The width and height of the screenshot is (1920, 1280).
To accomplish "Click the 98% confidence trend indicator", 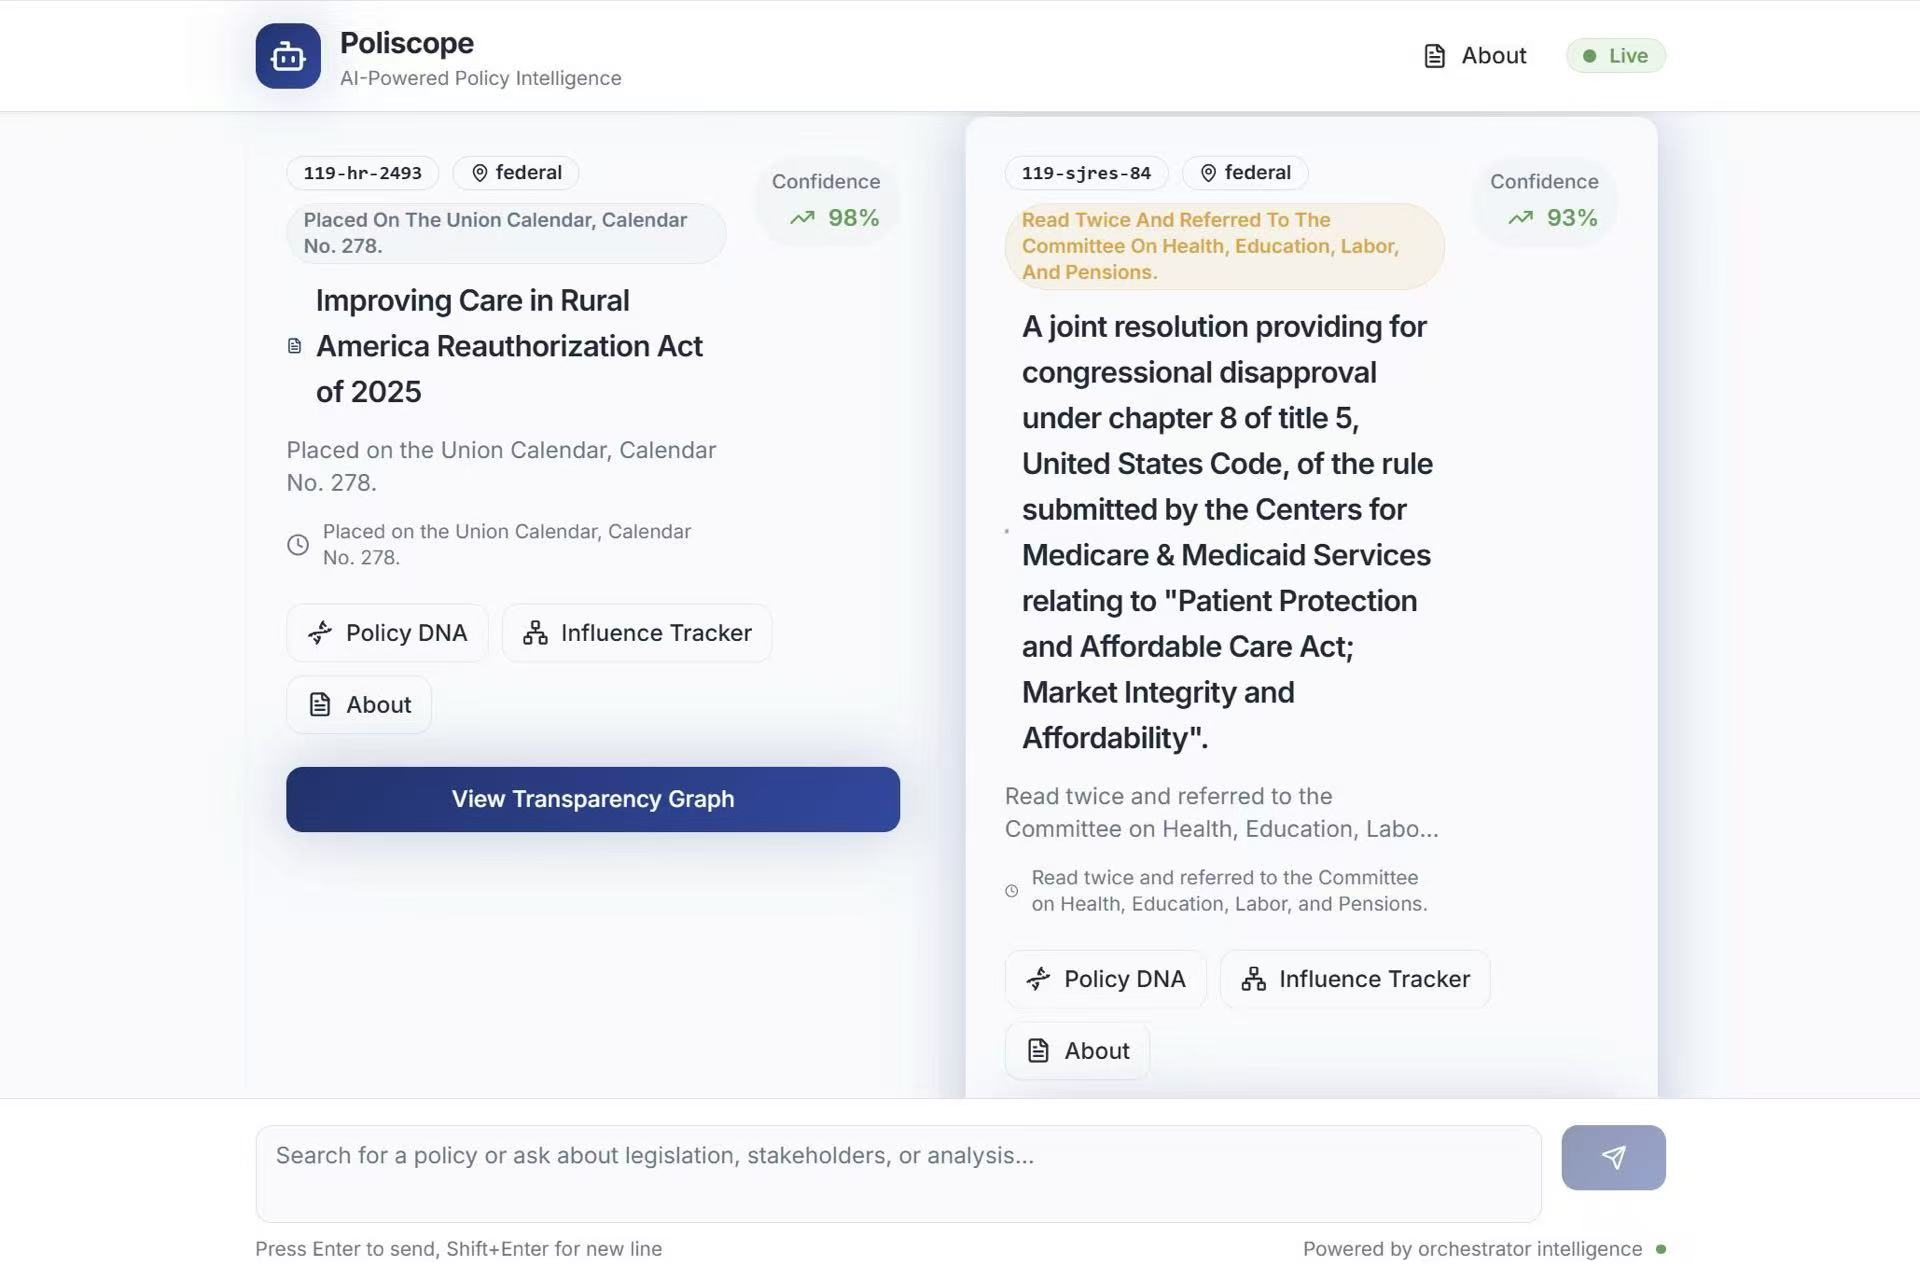I will coord(834,218).
